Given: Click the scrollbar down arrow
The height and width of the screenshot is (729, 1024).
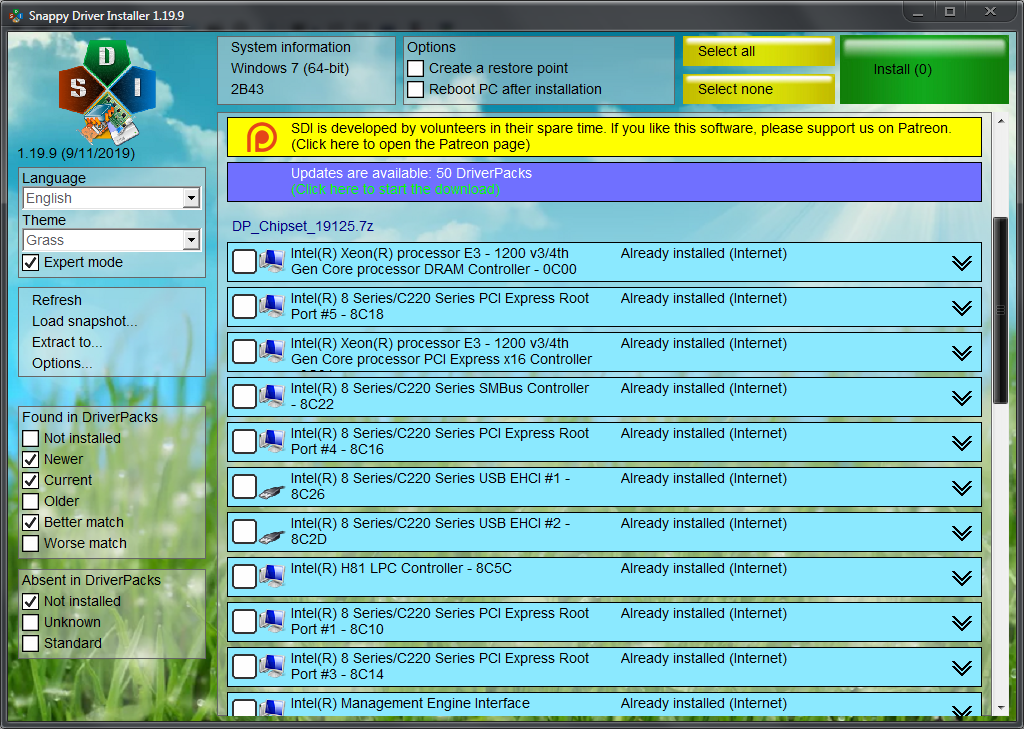Looking at the screenshot, I should click(1001, 709).
